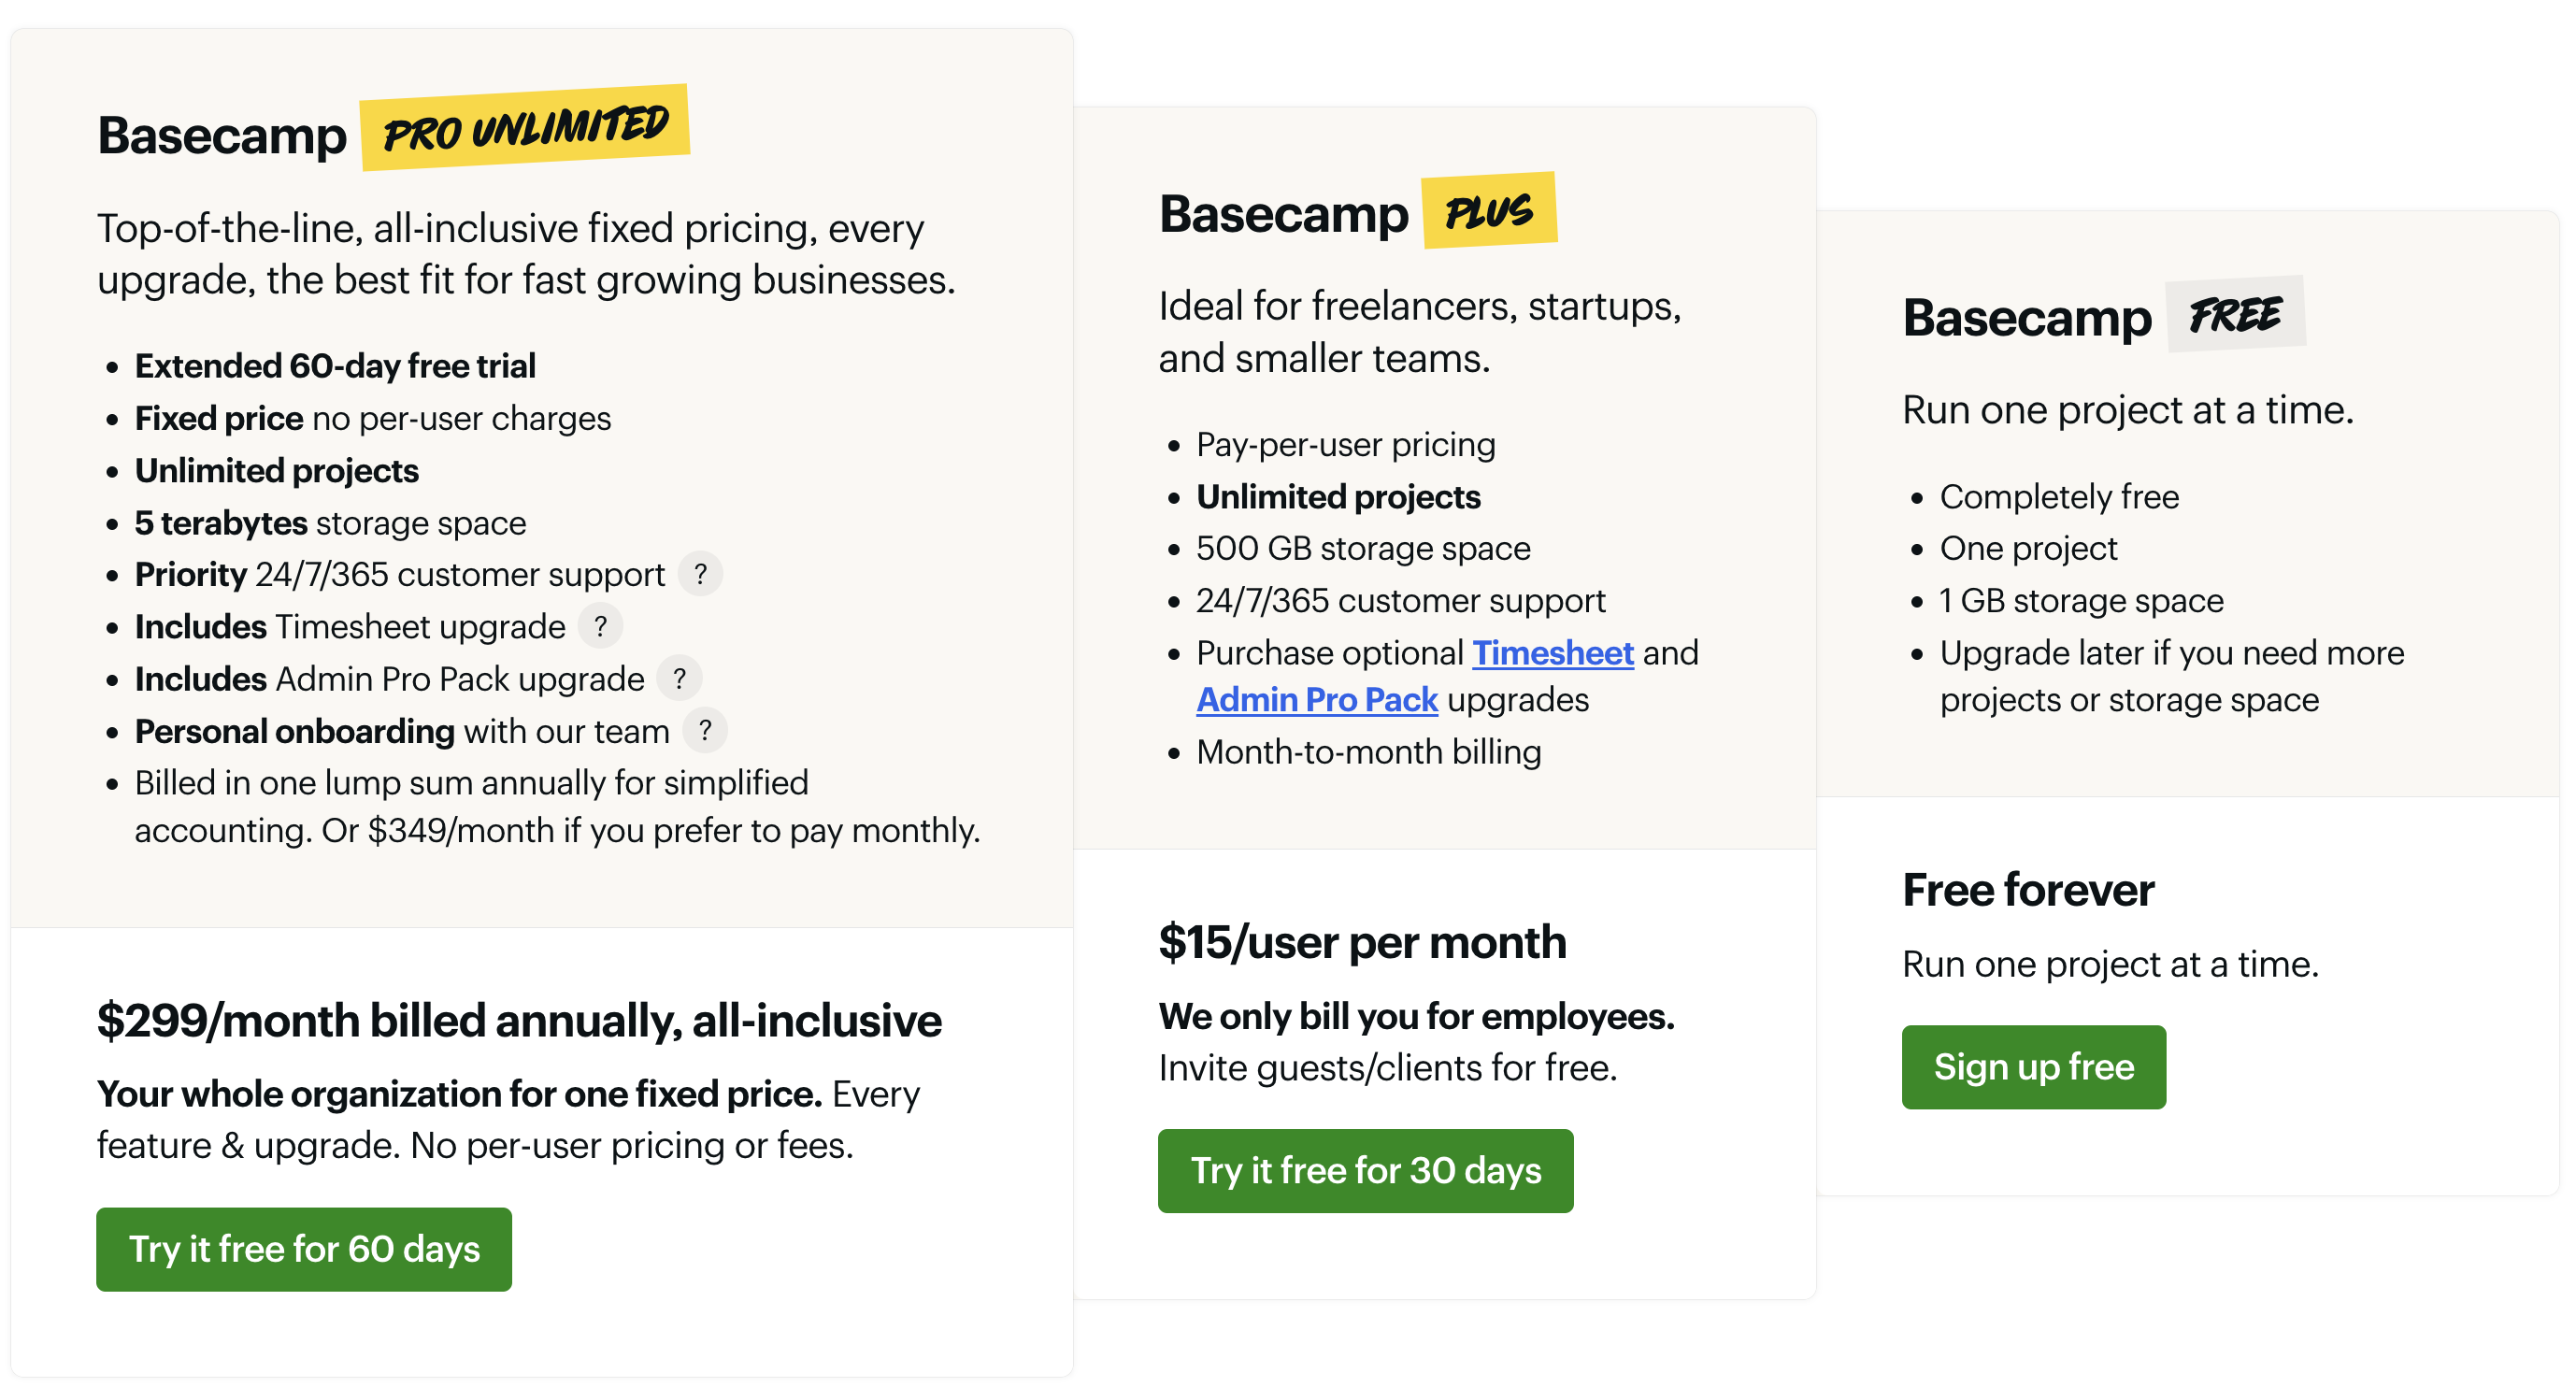This screenshot has height=1387, width=2576.
Task: Click the question mark next to Personal onboarding
Action: pos(705,731)
